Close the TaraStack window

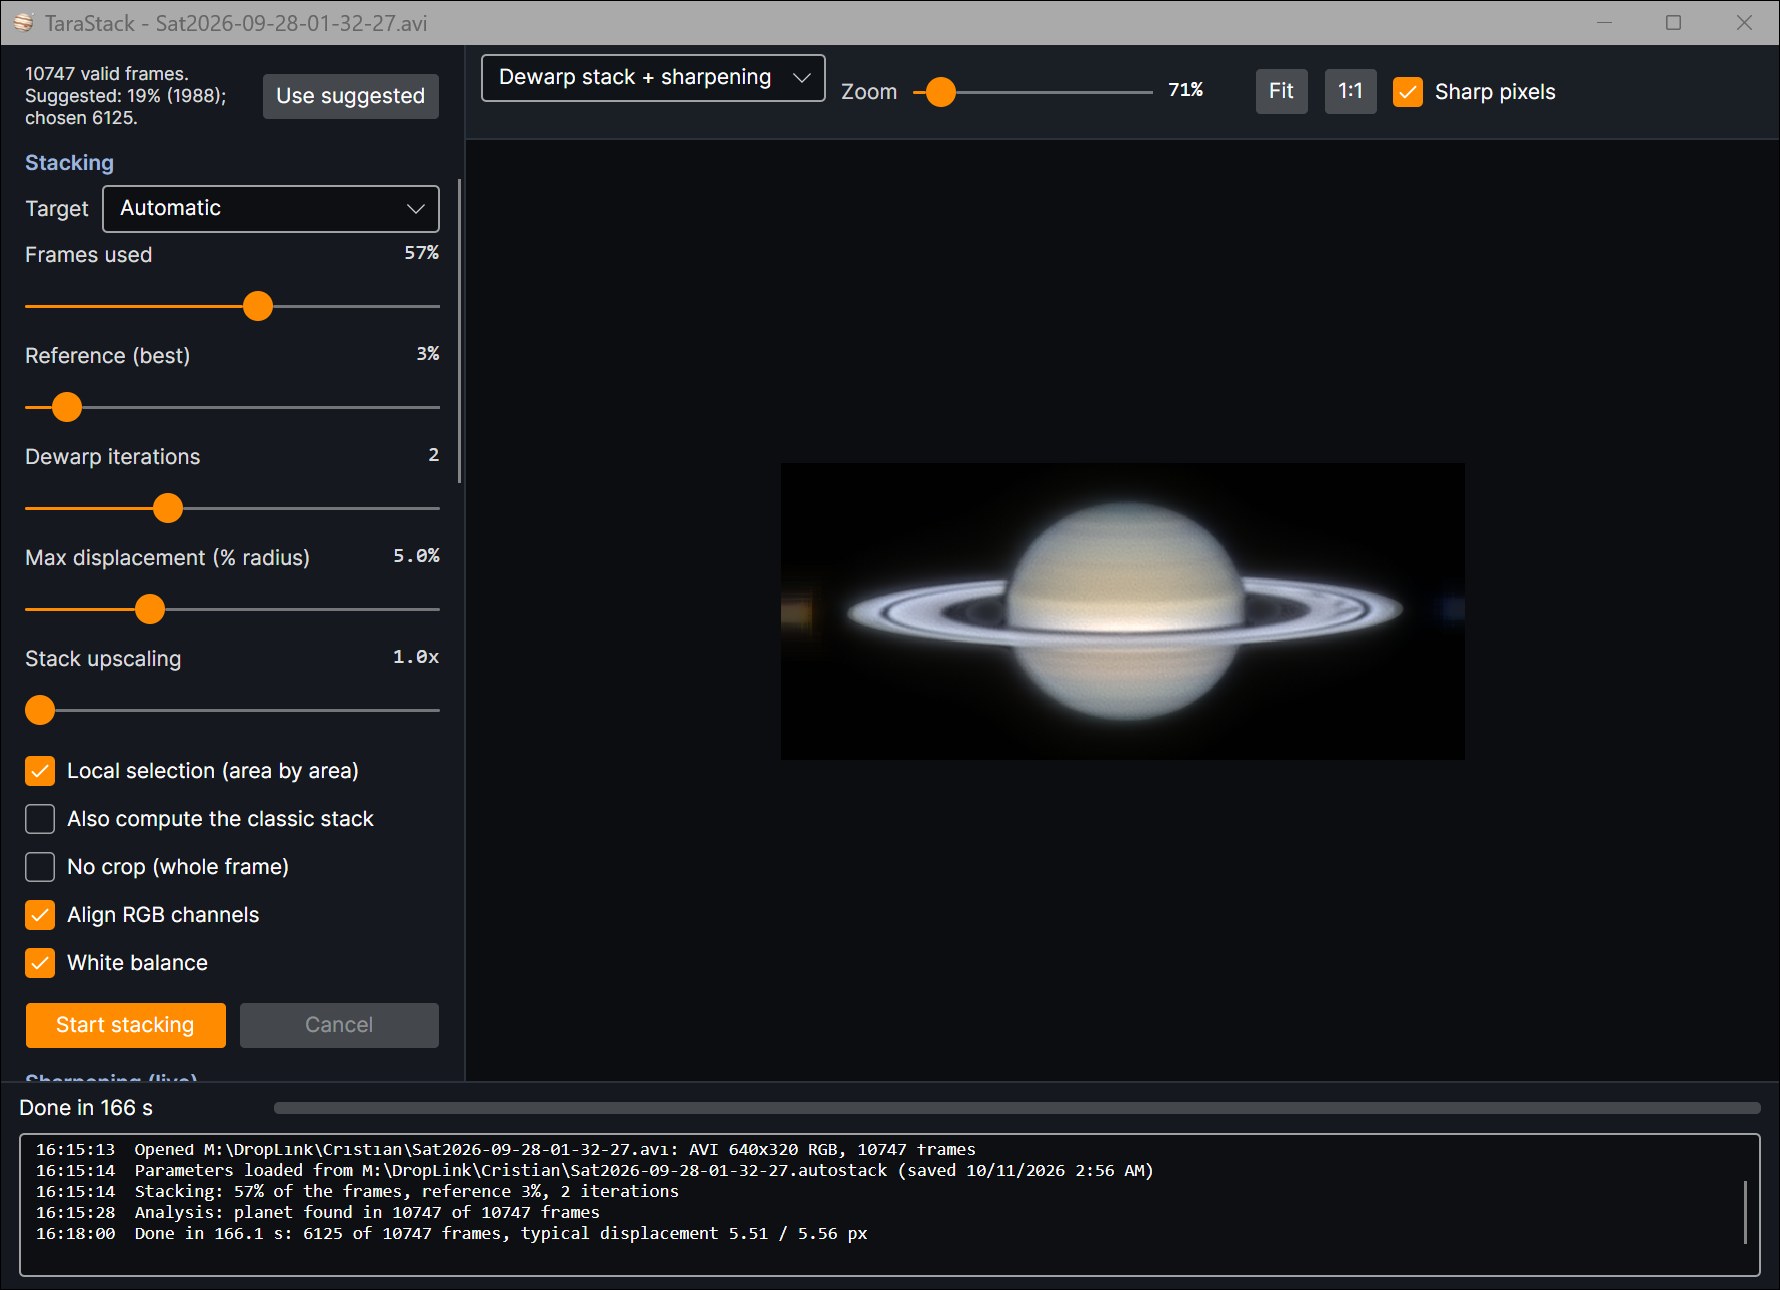click(x=1744, y=22)
